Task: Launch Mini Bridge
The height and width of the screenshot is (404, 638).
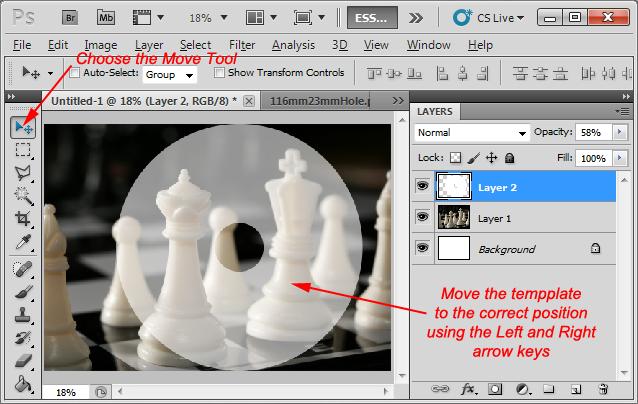Action: click(106, 18)
